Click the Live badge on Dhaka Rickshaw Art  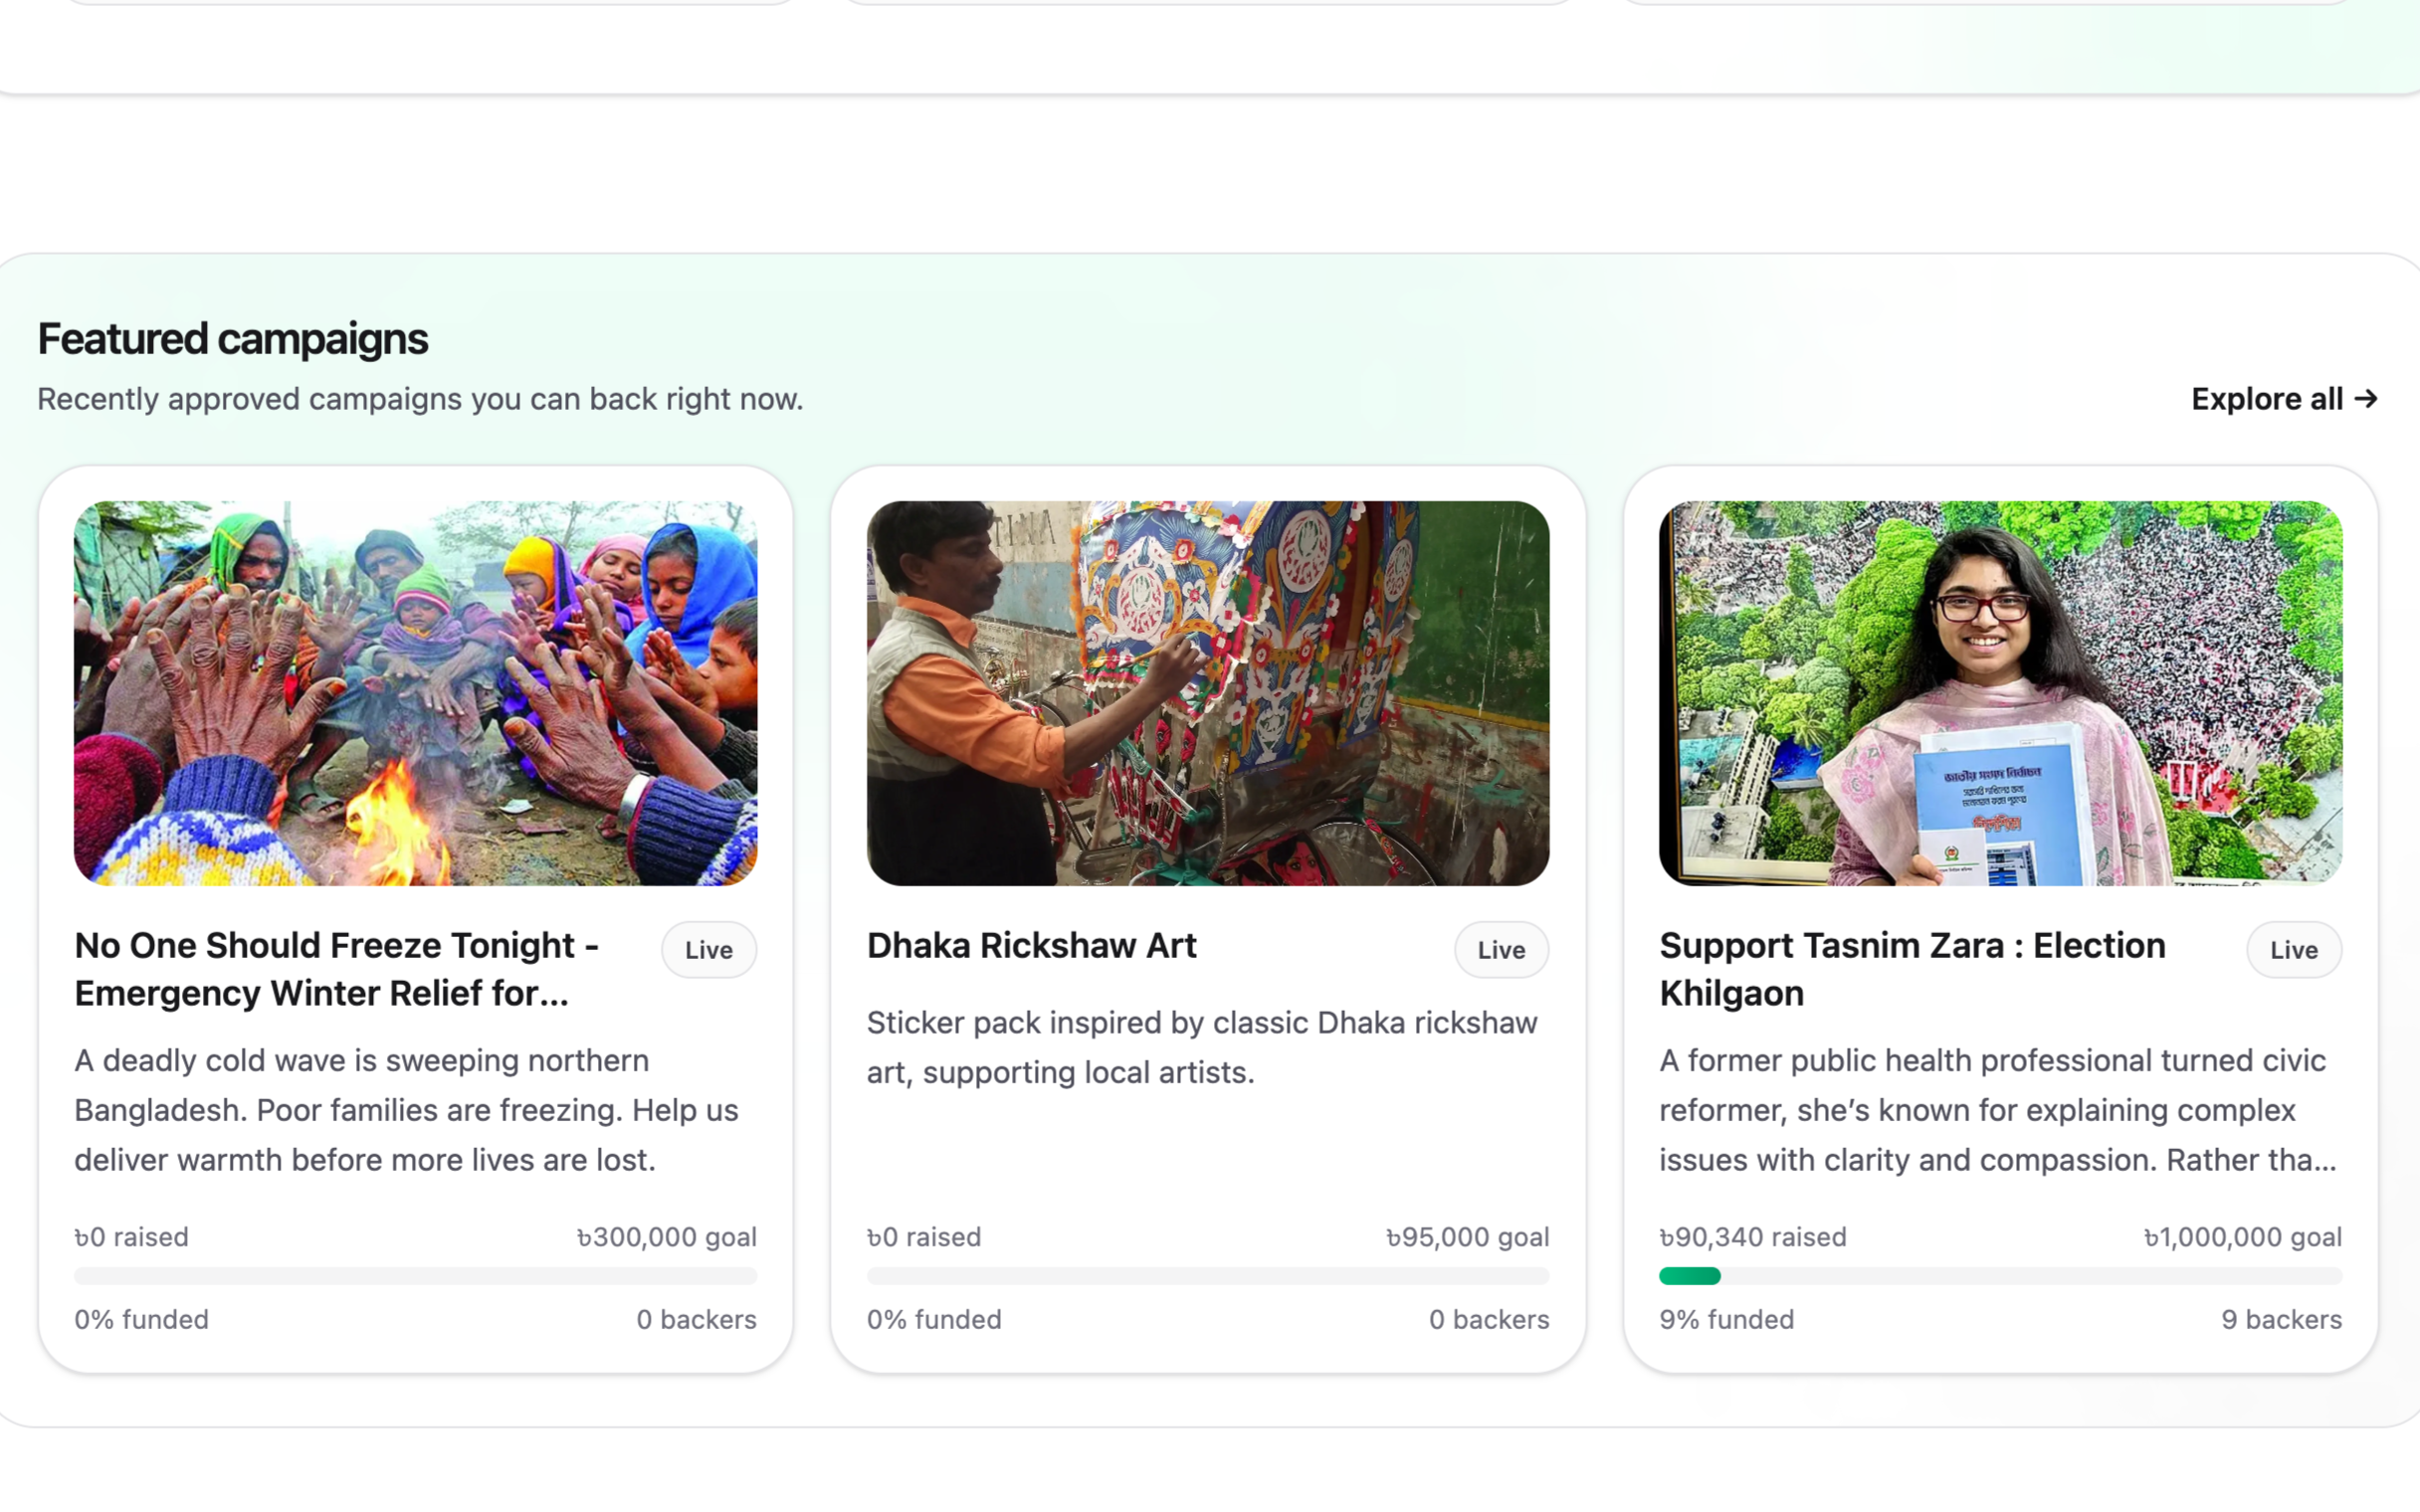(x=1500, y=950)
